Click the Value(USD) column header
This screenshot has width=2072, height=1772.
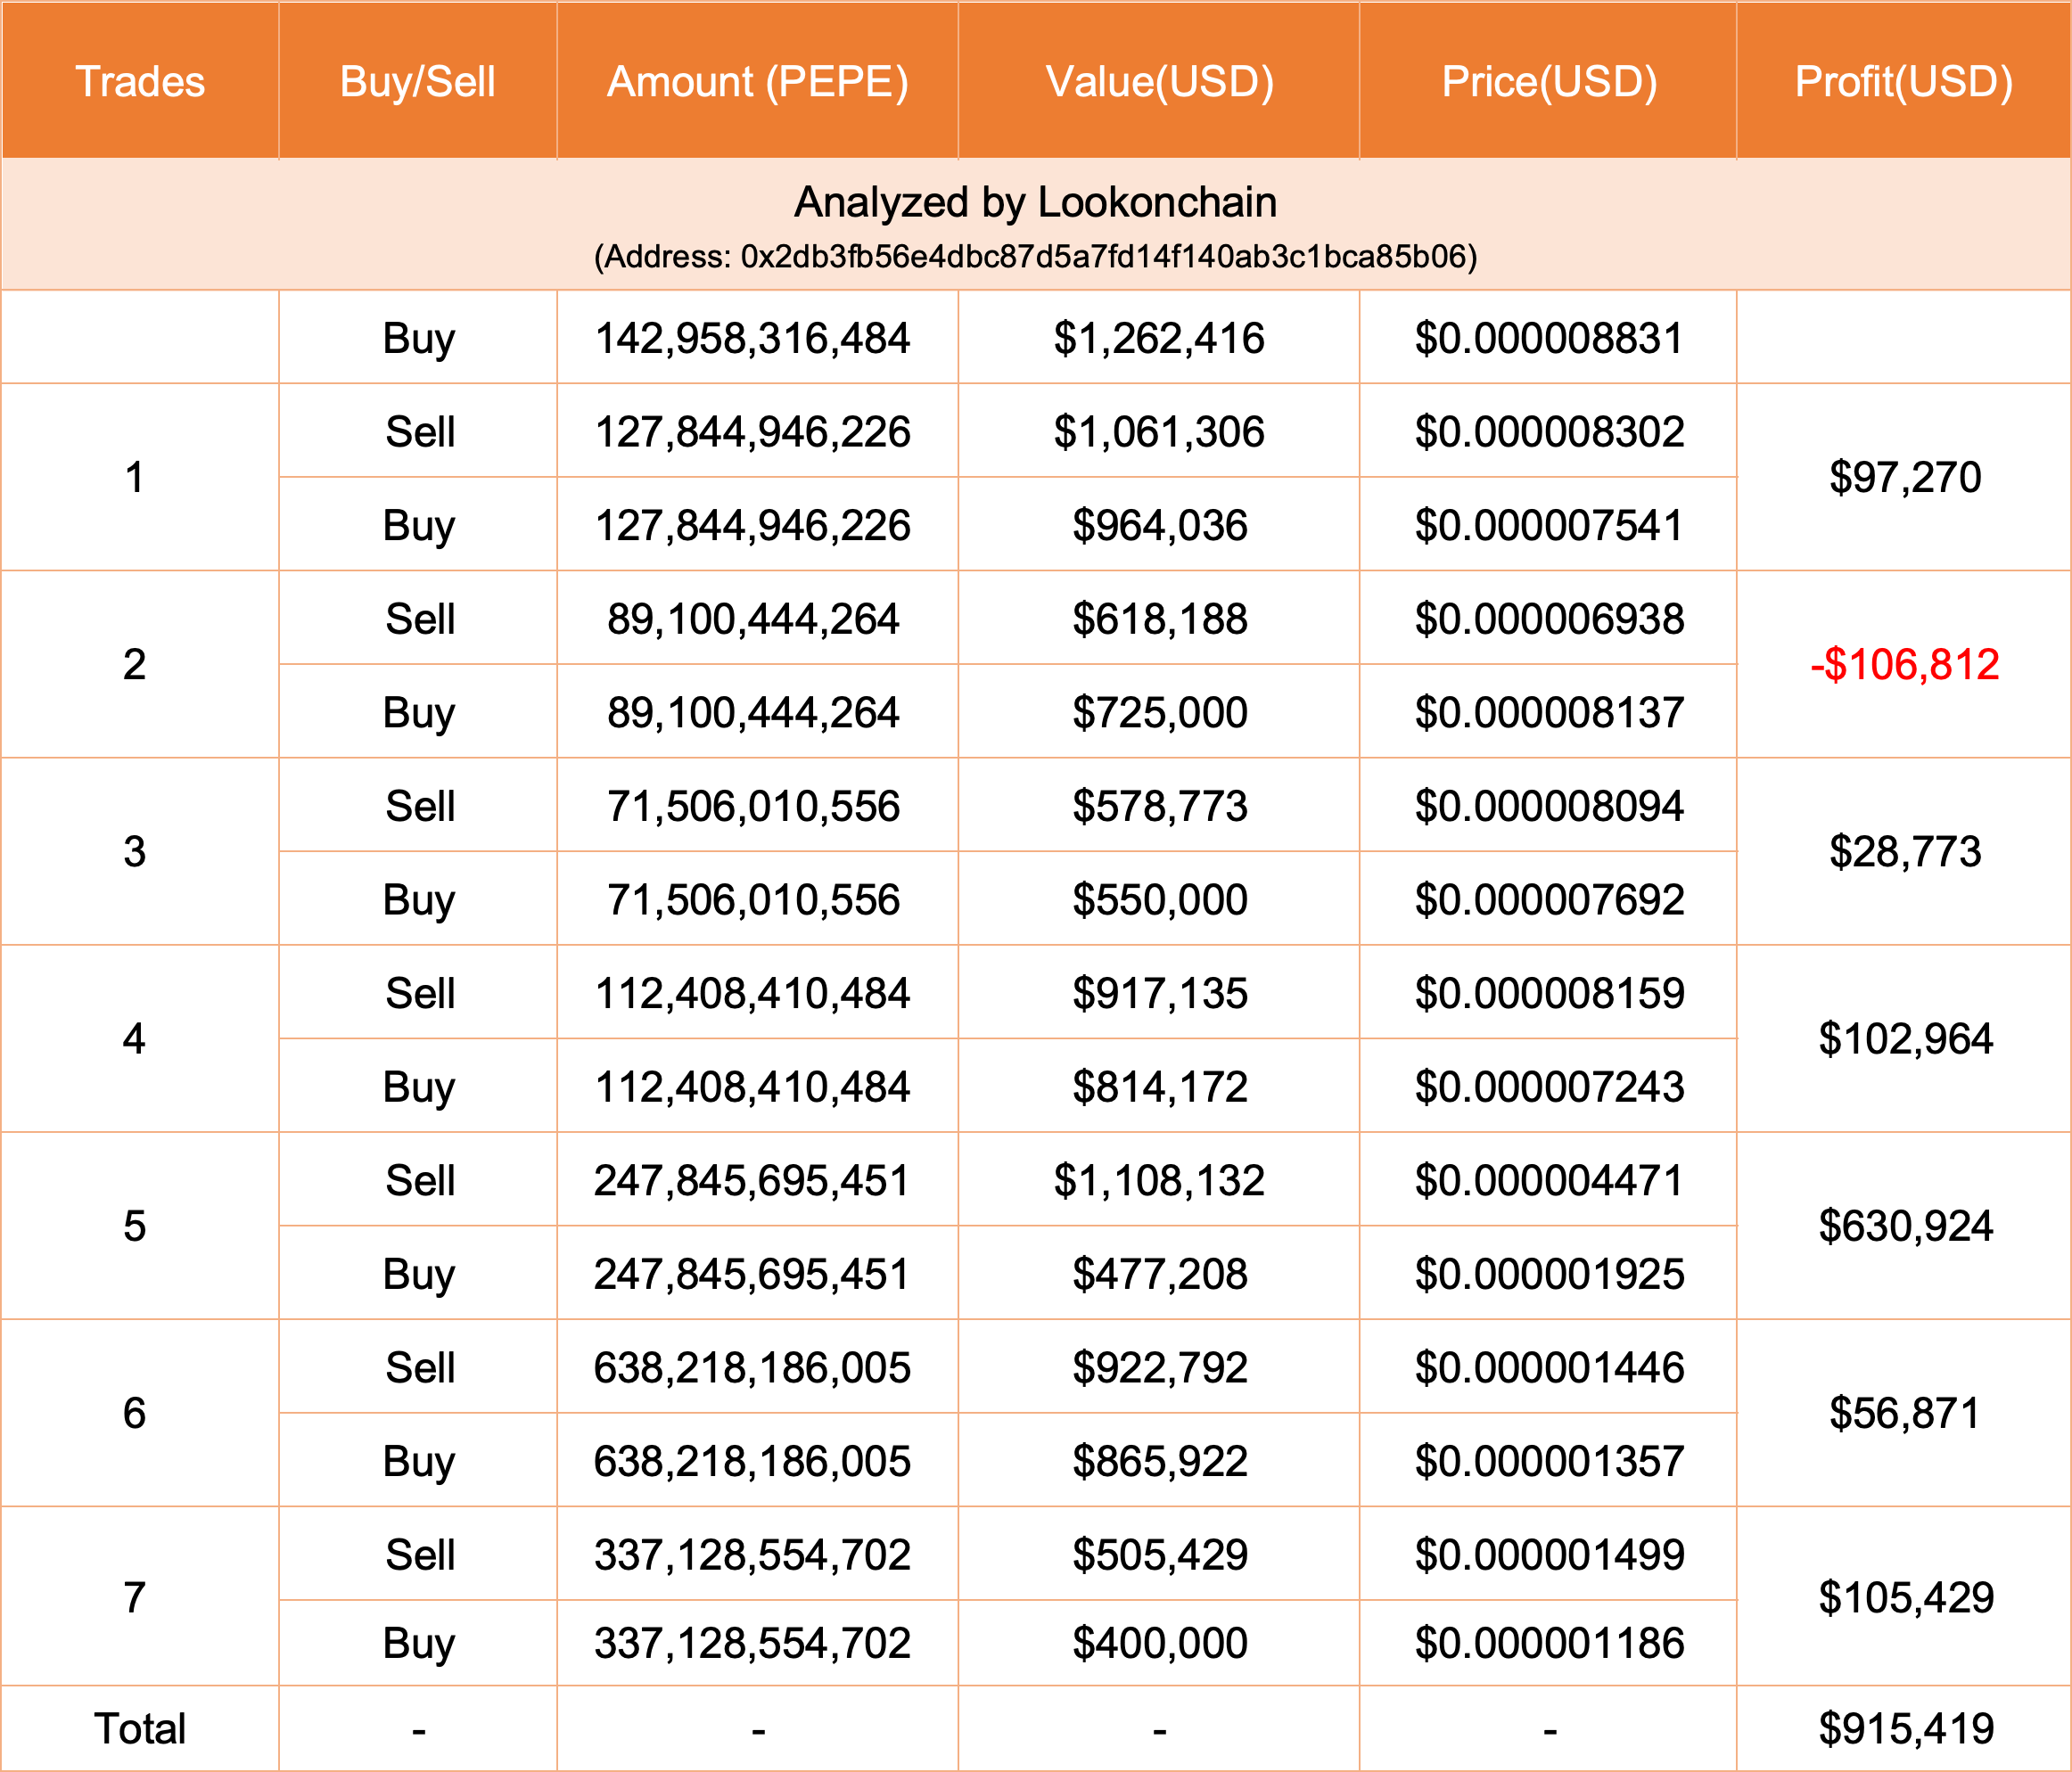[1159, 82]
